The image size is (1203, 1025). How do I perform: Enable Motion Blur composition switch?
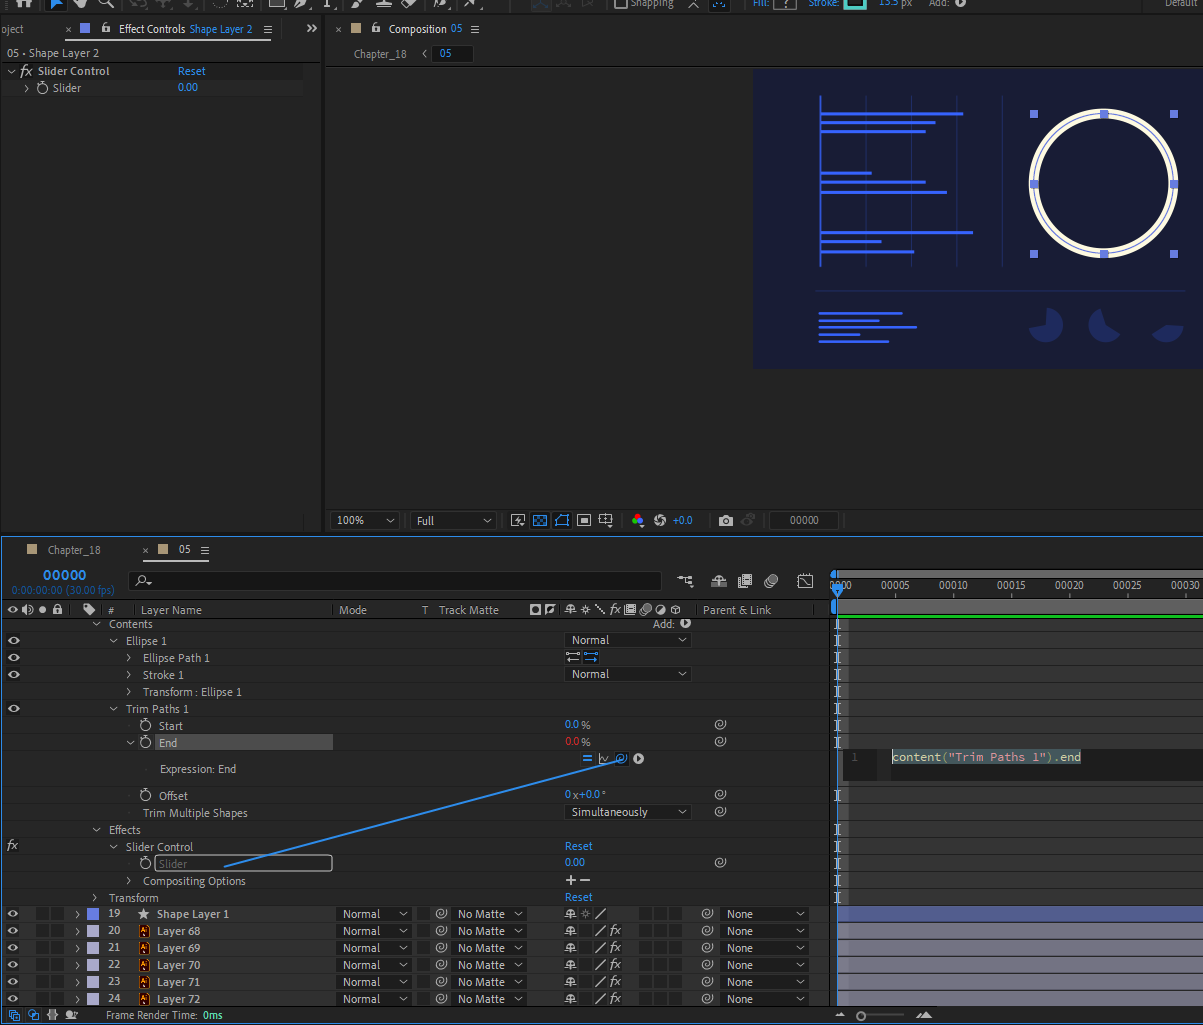point(771,581)
